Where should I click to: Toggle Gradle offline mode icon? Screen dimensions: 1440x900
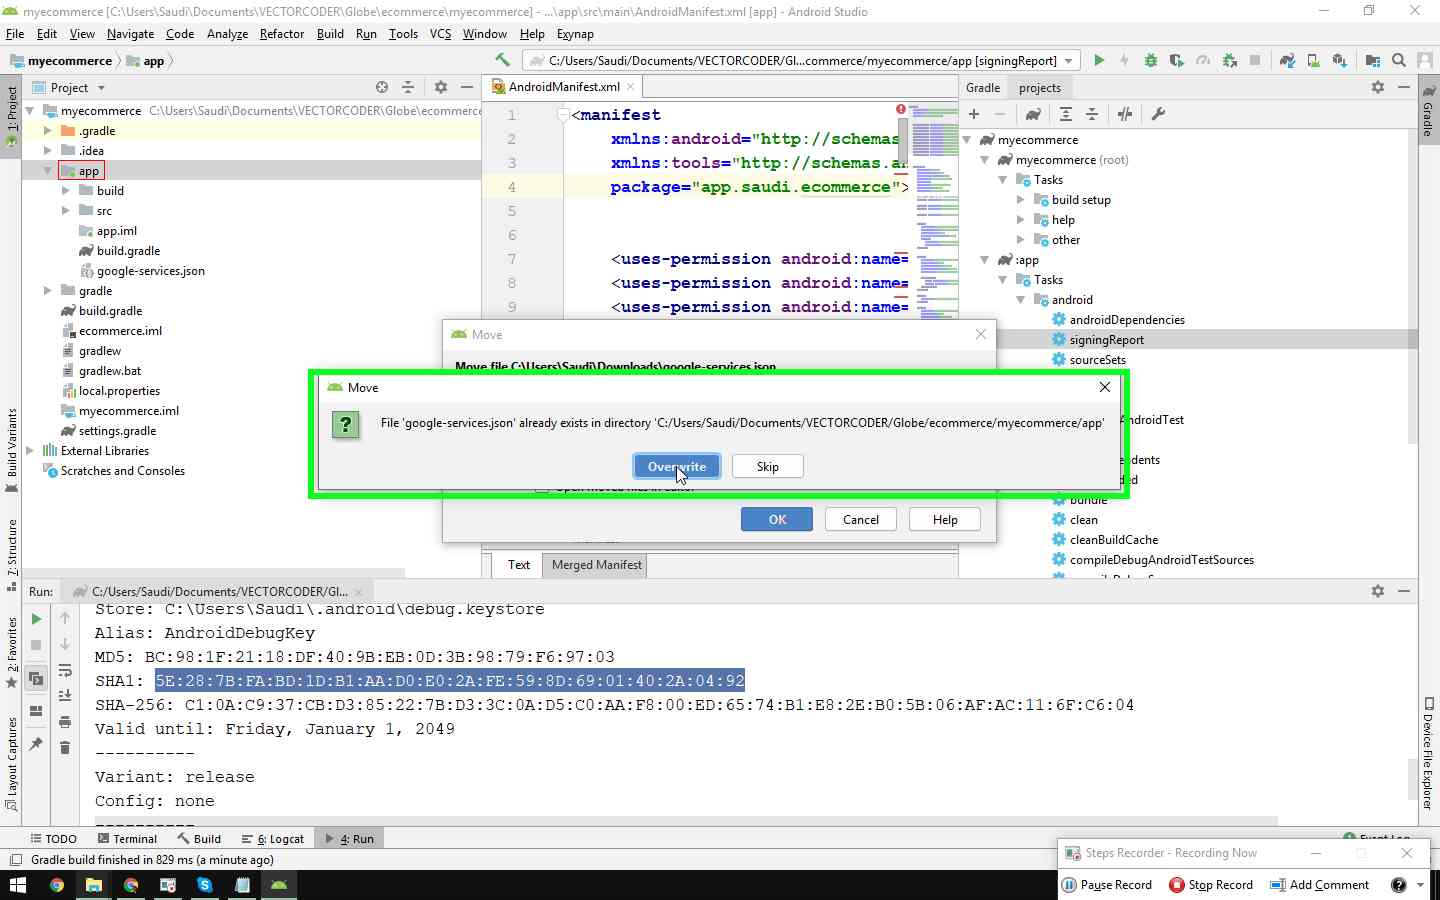tap(1125, 114)
